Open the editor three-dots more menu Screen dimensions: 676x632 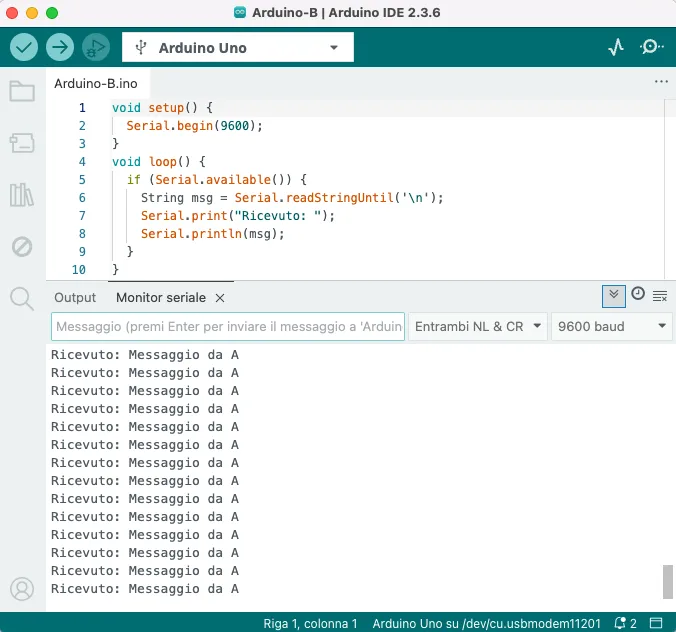point(661,81)
